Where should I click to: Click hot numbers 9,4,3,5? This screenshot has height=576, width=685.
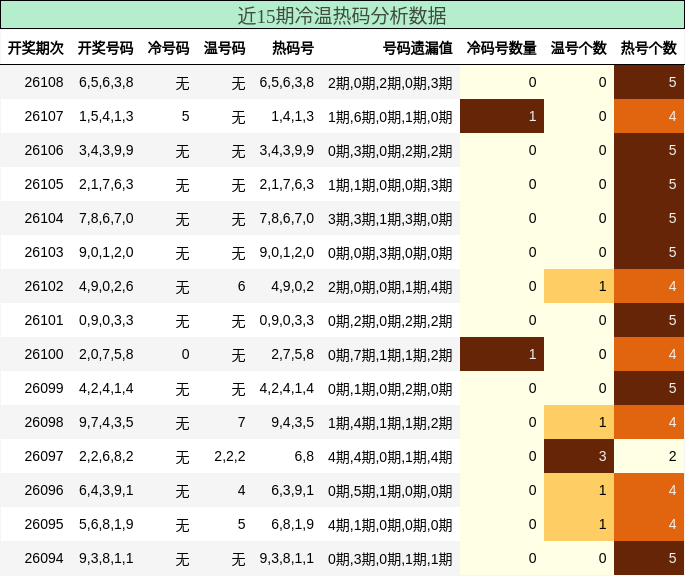pos(292,422)
